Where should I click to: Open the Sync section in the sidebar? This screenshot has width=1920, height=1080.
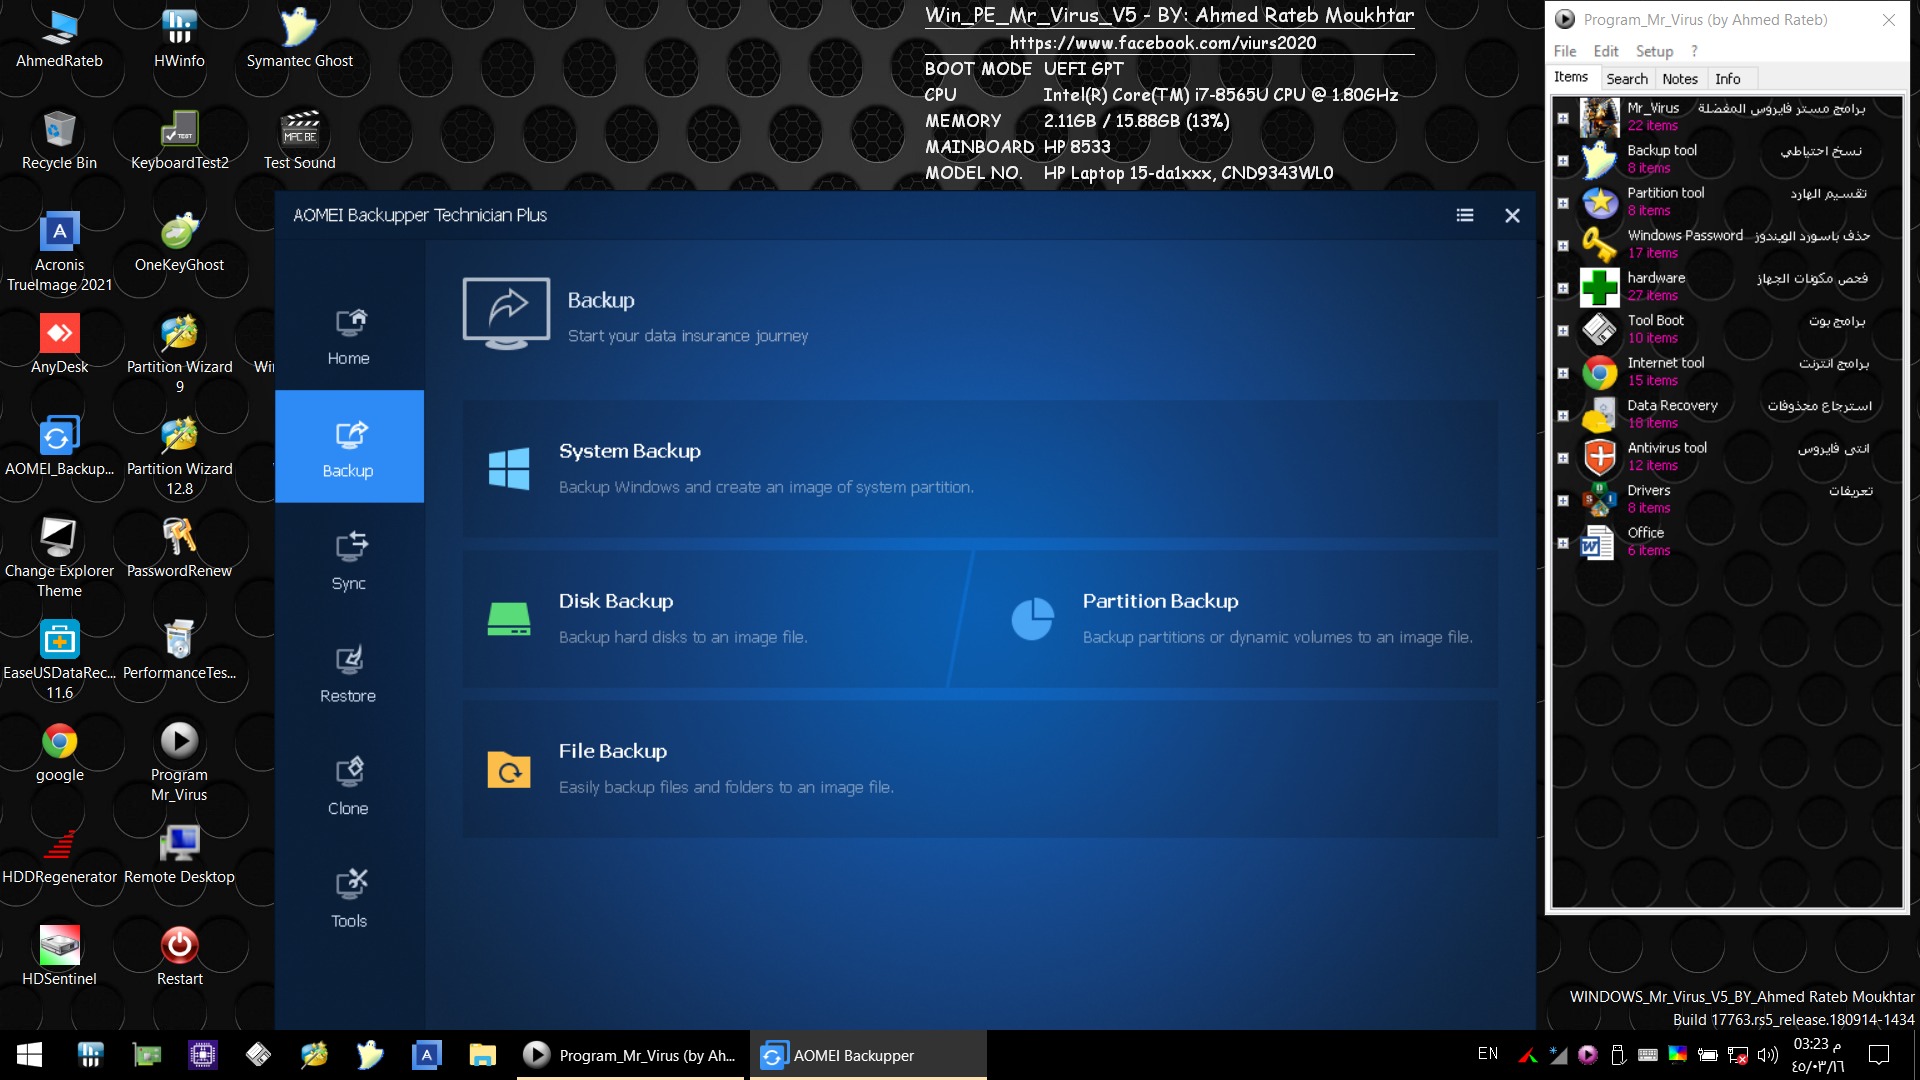click(348, 560)
